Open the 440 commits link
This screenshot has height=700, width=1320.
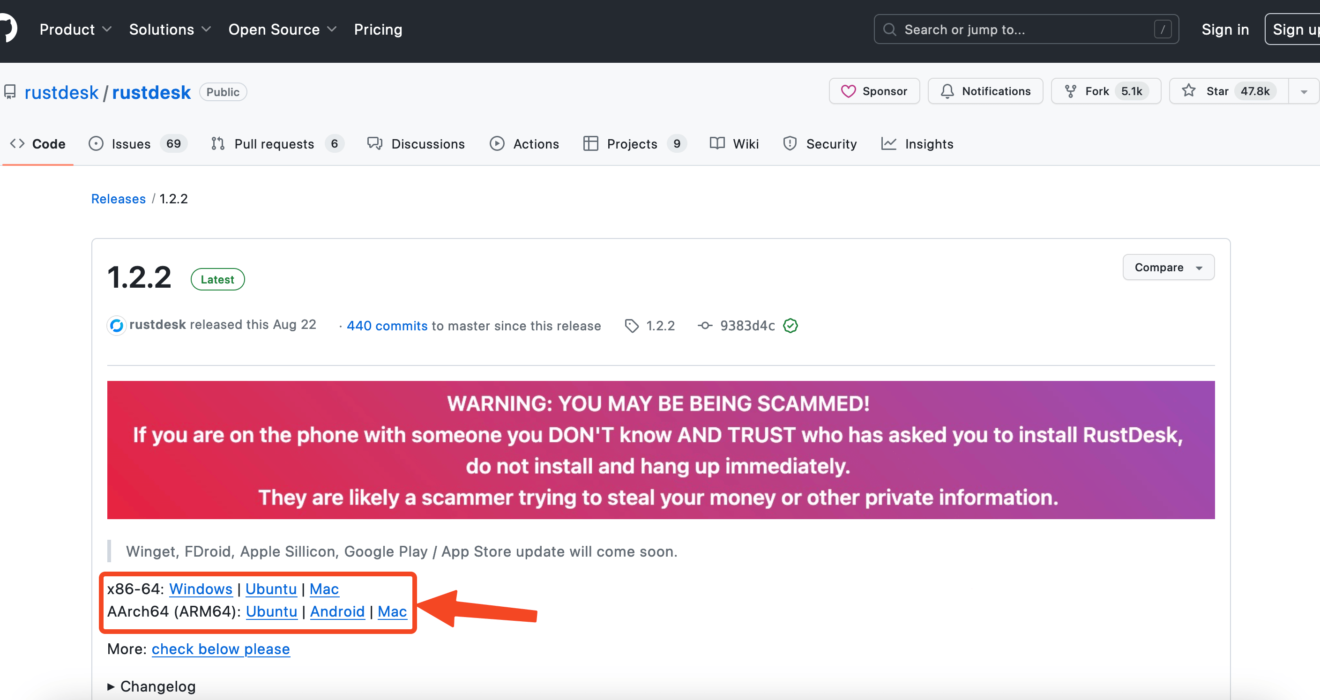tap(387, 326)
